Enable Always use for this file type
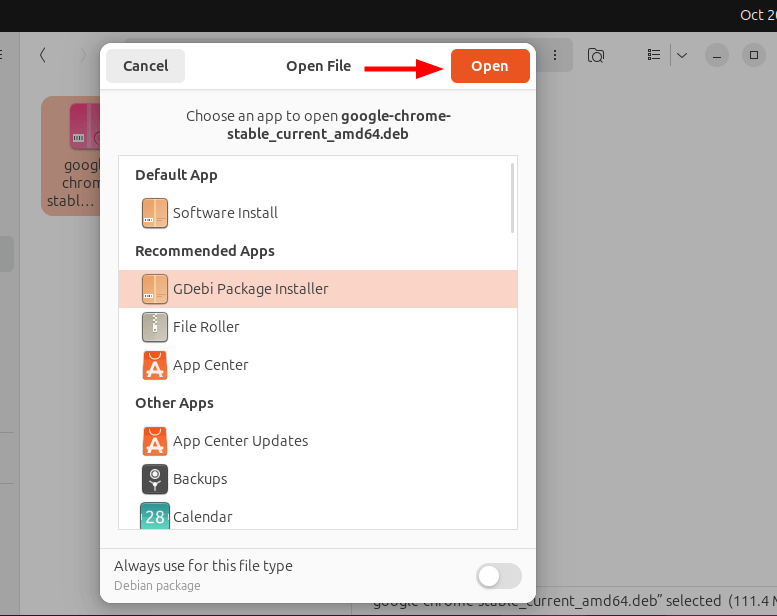The height and width of the screenshot is (616, 777). tap(499, 576)
